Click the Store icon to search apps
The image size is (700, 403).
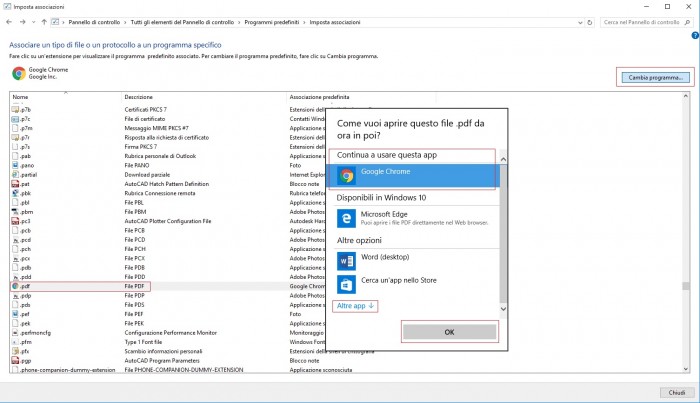[347, 284]
